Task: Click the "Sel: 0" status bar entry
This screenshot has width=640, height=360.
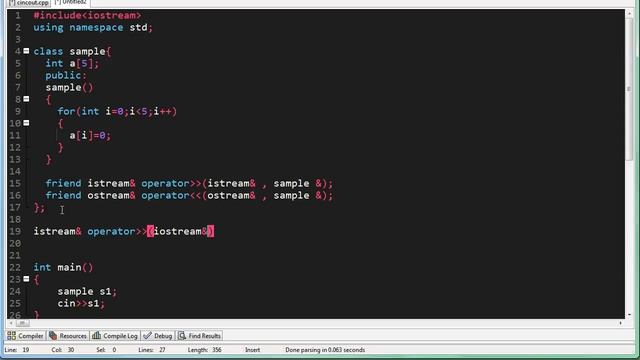Action: point(106,350)
